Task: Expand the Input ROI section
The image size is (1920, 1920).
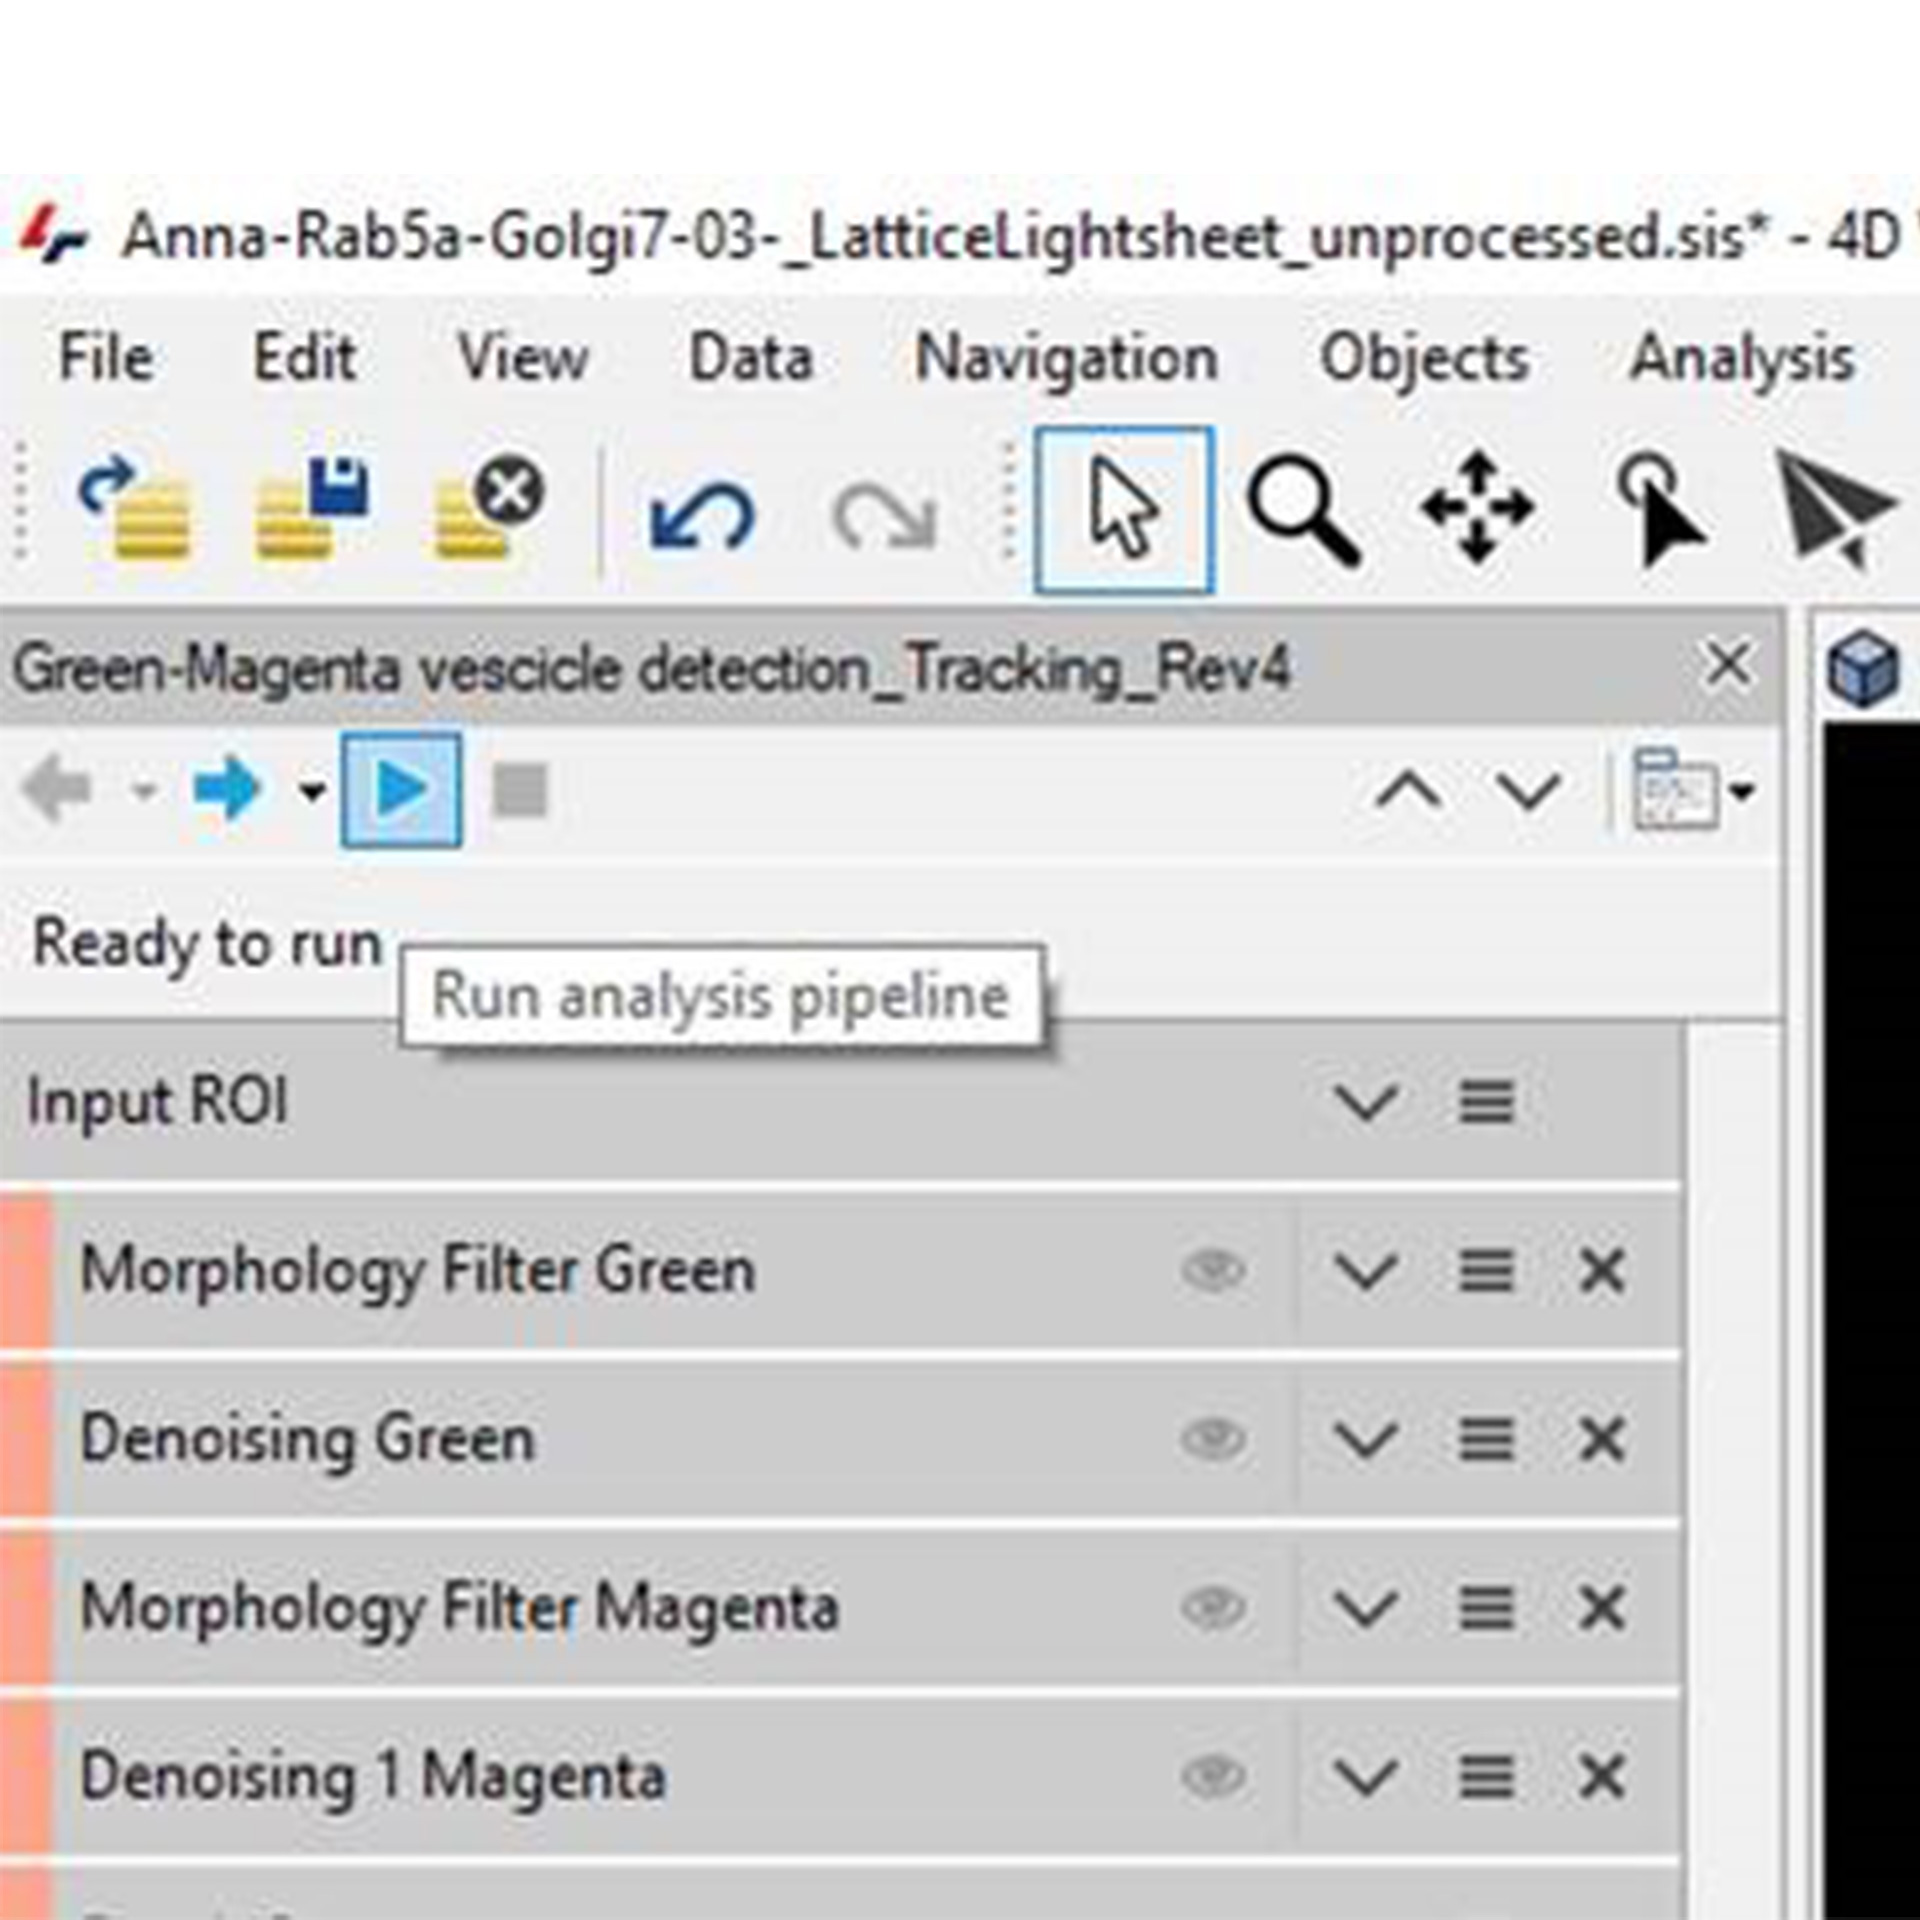Action: (x=1366, y=1102)
